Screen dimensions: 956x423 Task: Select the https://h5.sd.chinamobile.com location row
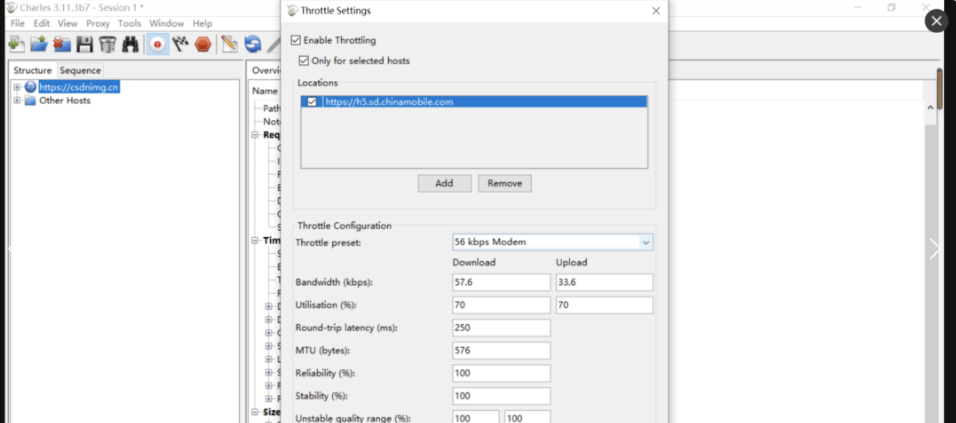pyautogui.click(x=474, y=102)
